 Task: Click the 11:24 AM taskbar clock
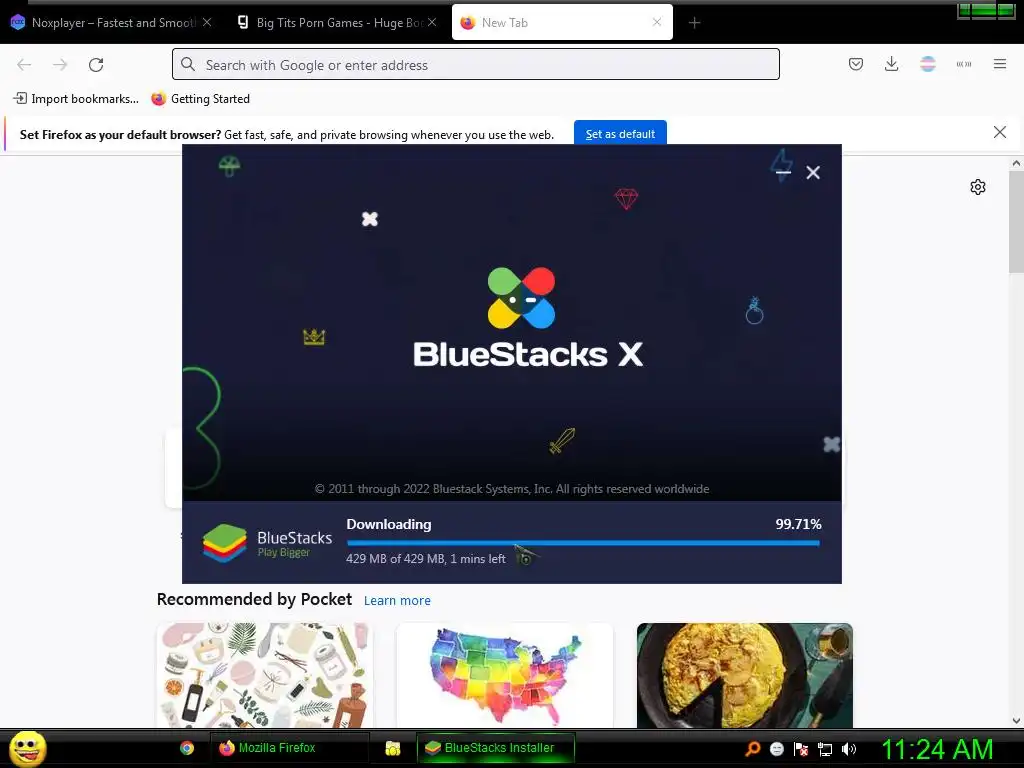937,749
